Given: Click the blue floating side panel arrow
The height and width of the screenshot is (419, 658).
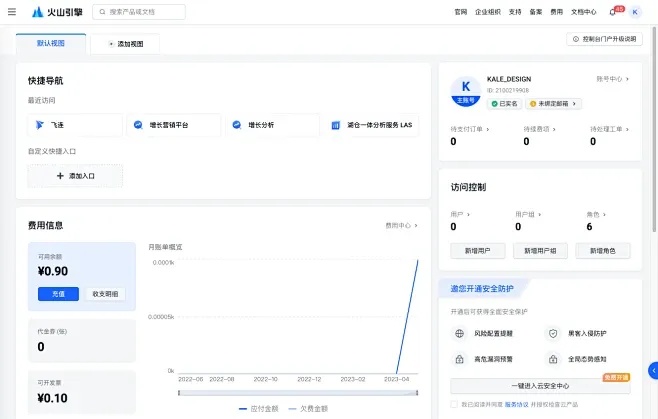Looking at the screenshot, I should coord(653,371).
